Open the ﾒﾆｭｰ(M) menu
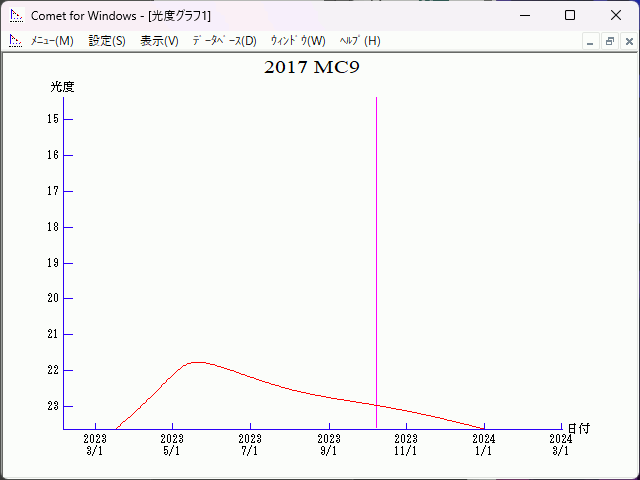 52,41
